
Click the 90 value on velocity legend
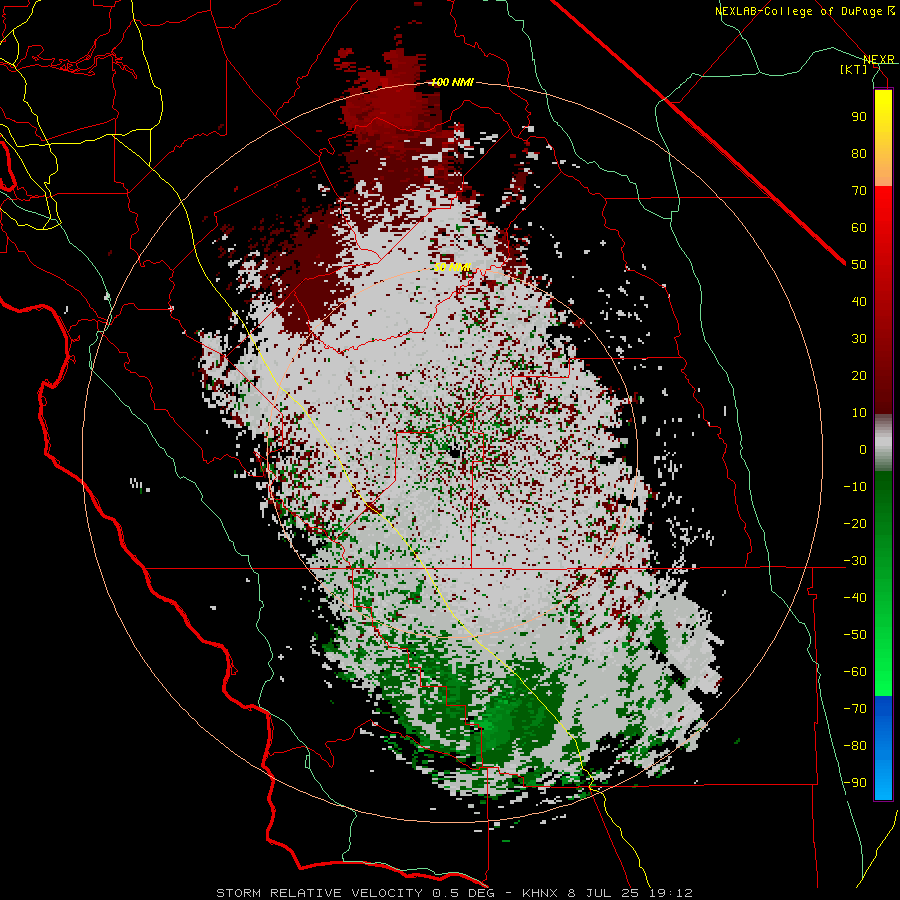[x=859, y=117]
